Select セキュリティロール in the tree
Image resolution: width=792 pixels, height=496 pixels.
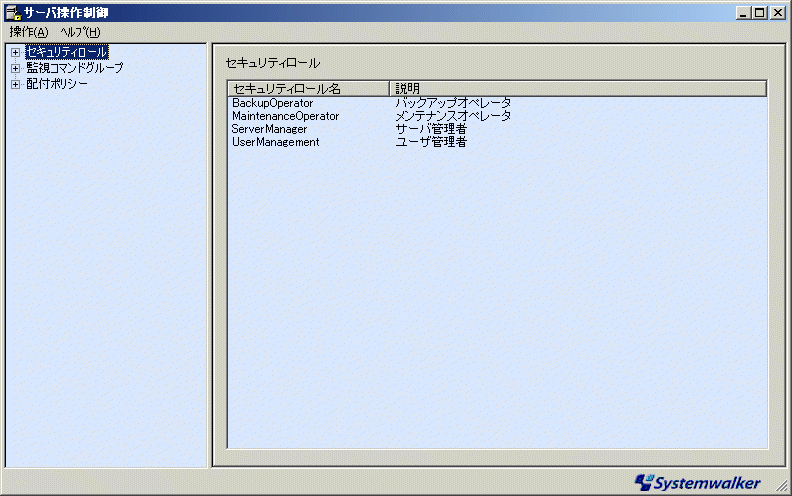click(67, 52)
